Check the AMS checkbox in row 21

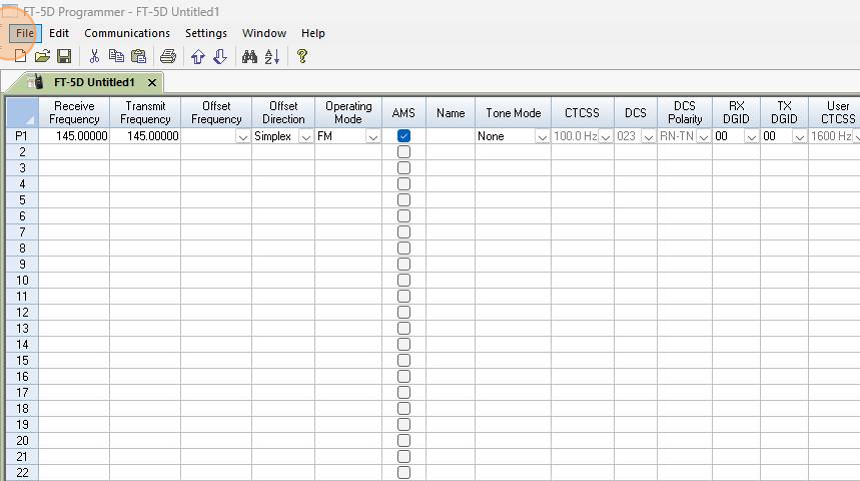pyautogui.click(x=404, y=456)
